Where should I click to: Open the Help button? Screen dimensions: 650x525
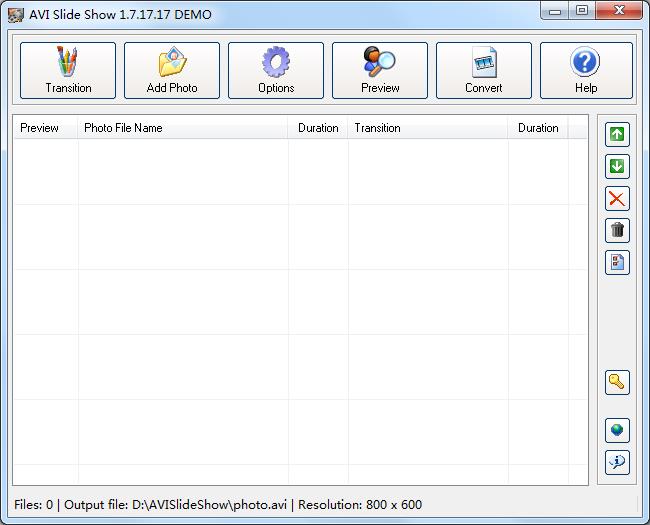(586, 70)
